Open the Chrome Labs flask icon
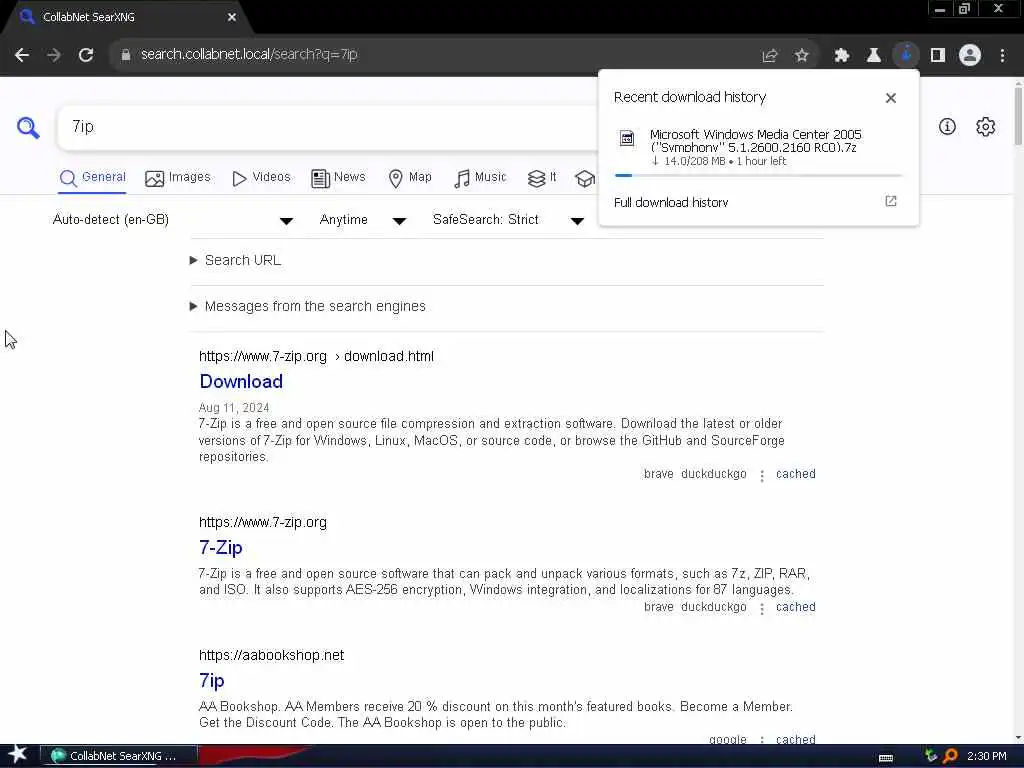The width and height of the screenshot is (1024, 768). (873, 56)
